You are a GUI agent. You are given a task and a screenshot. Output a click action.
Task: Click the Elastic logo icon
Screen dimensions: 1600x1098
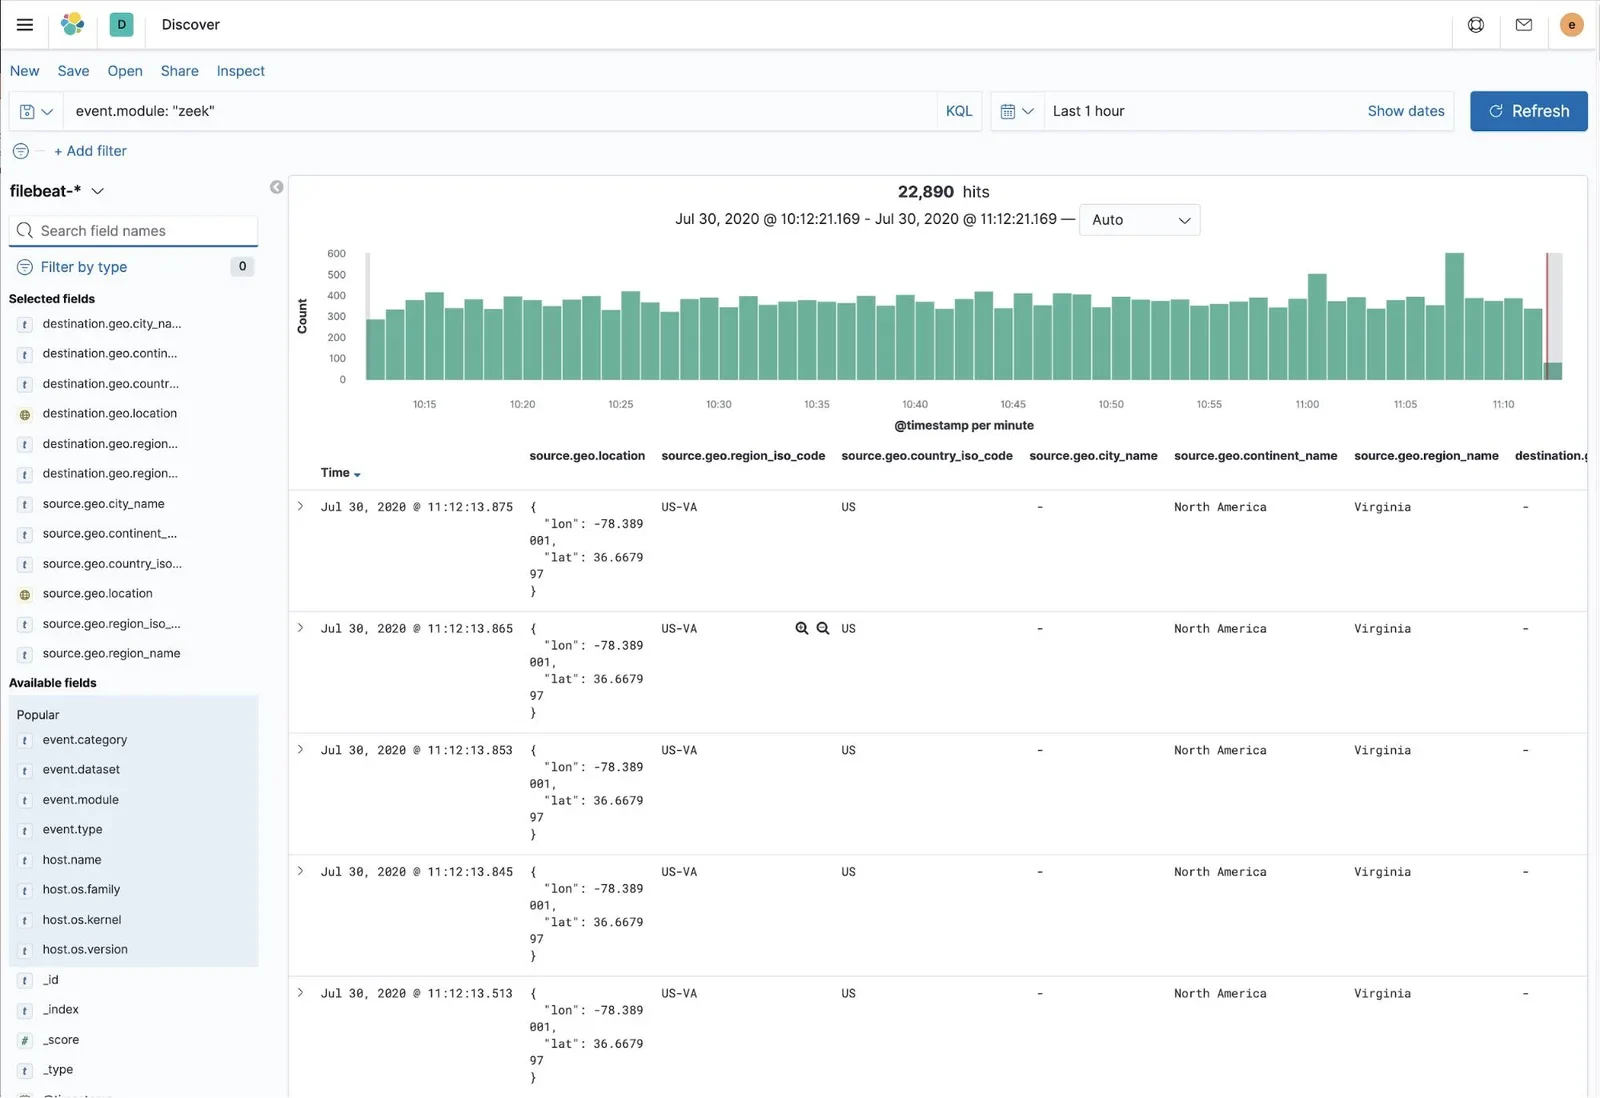tap(73, 25)
